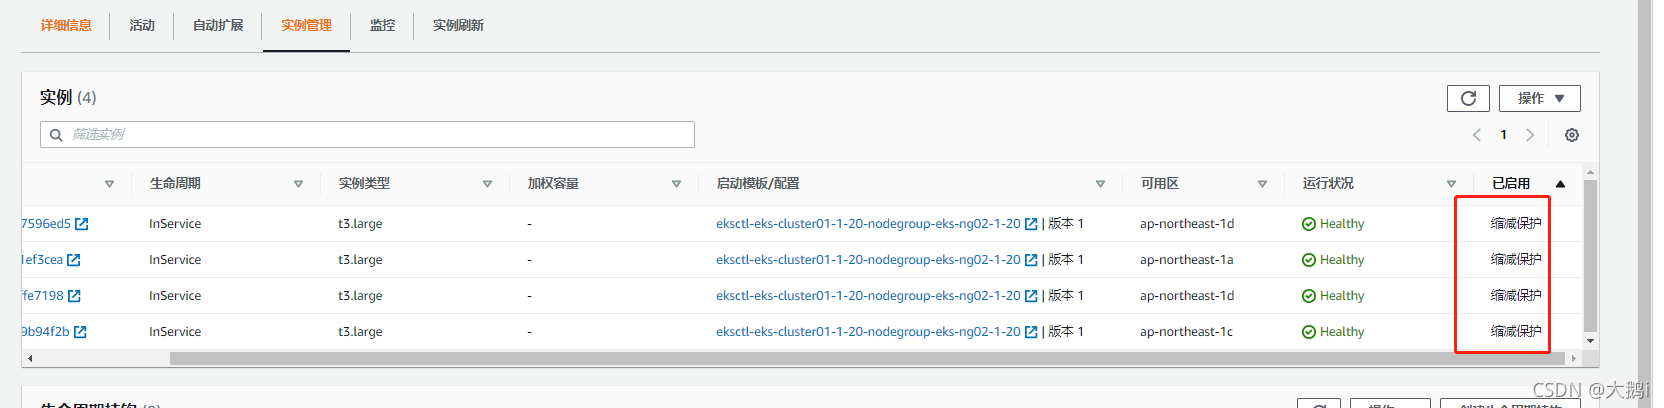
Task: Open table preferences gear icon
Action: 1572,135
